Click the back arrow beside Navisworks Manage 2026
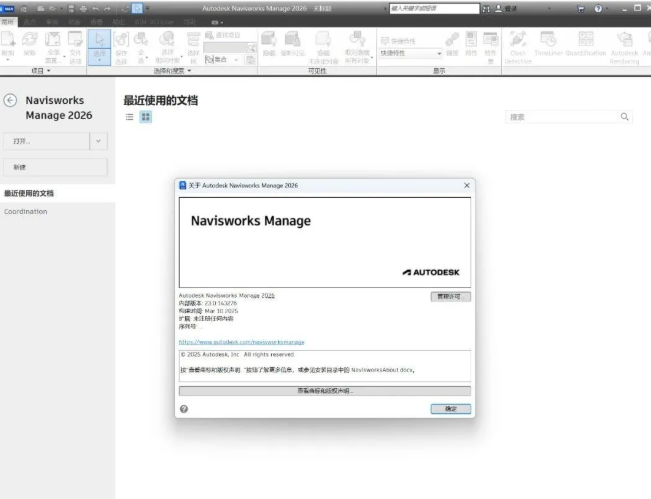651x499 pixels. point(10,100)
